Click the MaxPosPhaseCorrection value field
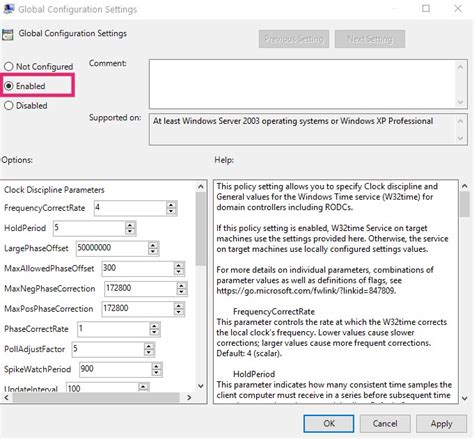This screenshot has width=474, height=439. 138,309
